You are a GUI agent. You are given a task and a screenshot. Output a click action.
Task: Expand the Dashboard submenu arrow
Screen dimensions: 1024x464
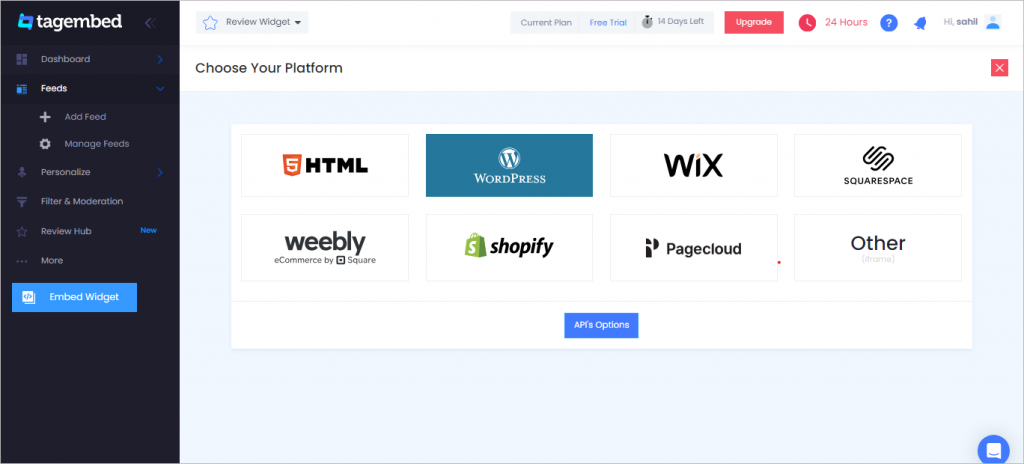[160, 59]
